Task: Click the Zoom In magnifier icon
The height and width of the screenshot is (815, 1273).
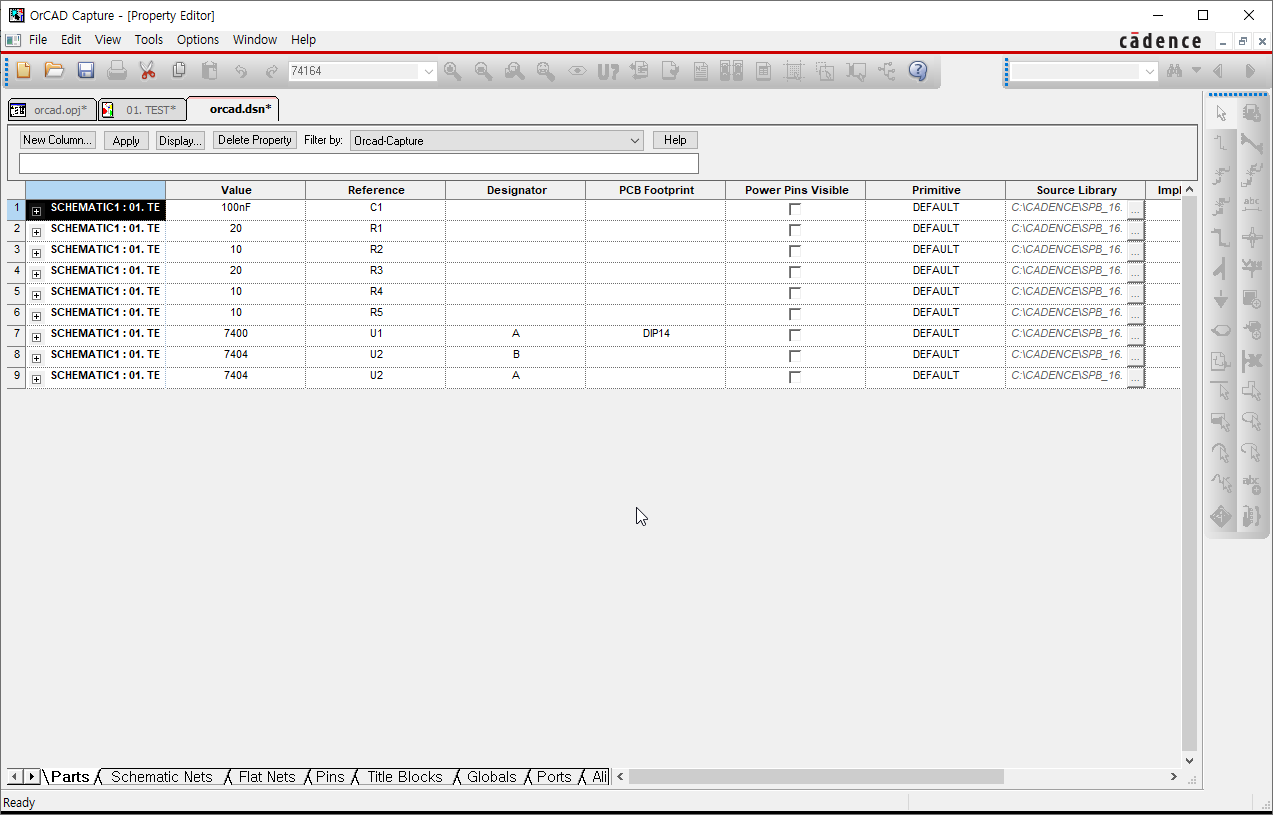Action: [453, 71]
